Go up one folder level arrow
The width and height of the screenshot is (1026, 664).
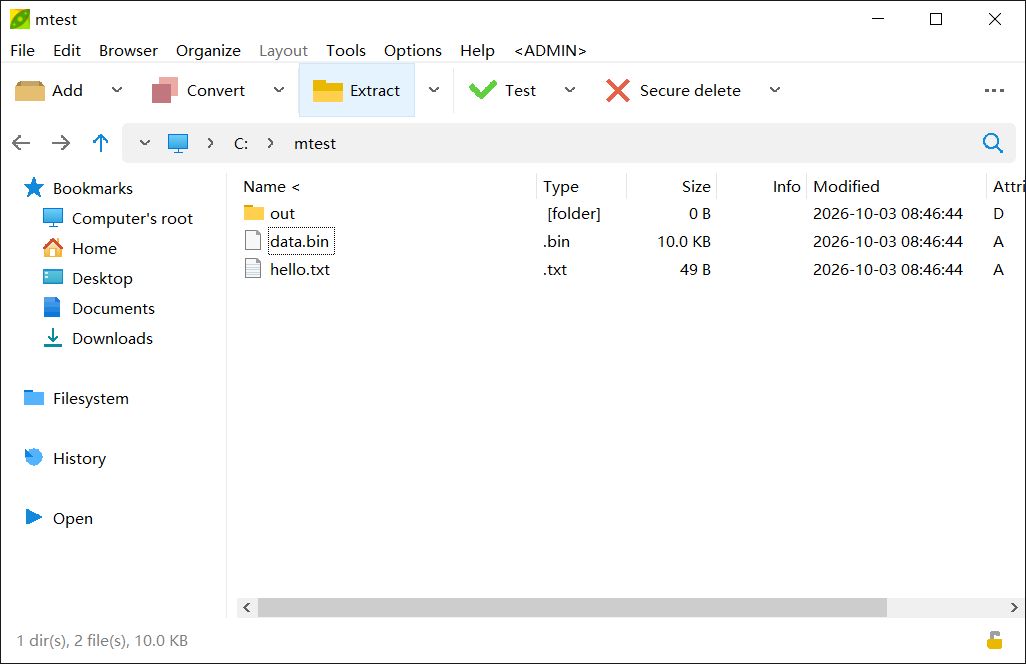coord(100,143)
